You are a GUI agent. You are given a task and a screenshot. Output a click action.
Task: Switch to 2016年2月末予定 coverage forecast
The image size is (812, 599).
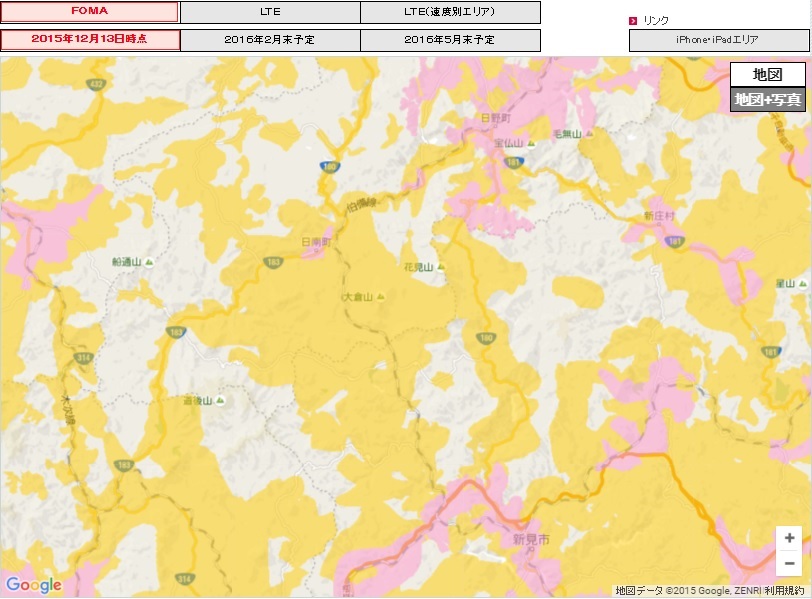coord(270,40)
